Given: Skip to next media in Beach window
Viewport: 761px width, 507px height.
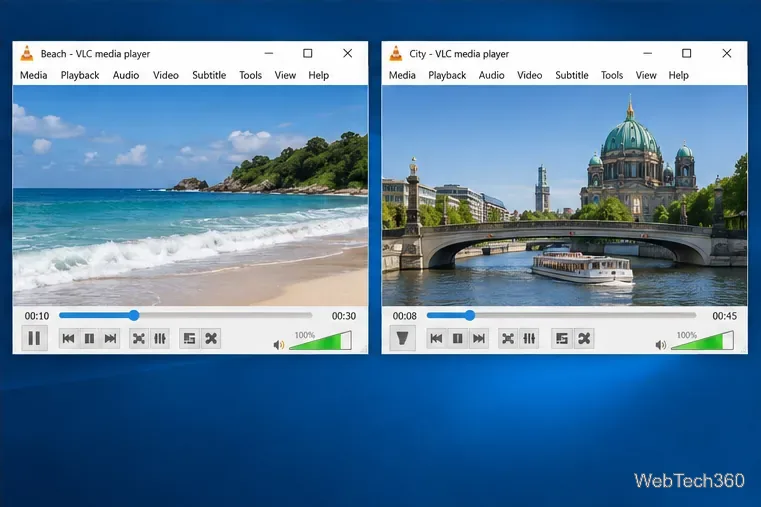Looking at the screenshot, I should pyautogui.click(x=110, y=338).
